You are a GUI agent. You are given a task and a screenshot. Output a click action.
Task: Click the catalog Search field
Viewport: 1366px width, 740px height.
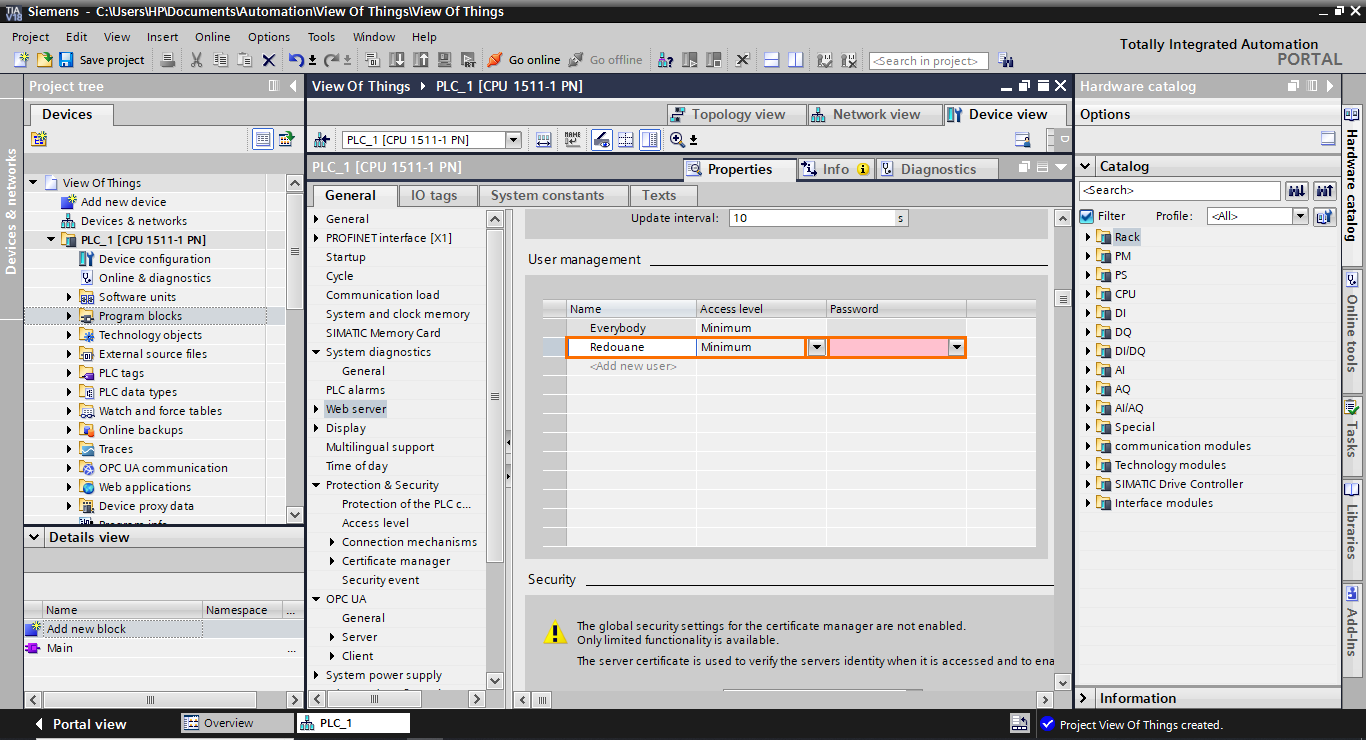click(1180, 190)
